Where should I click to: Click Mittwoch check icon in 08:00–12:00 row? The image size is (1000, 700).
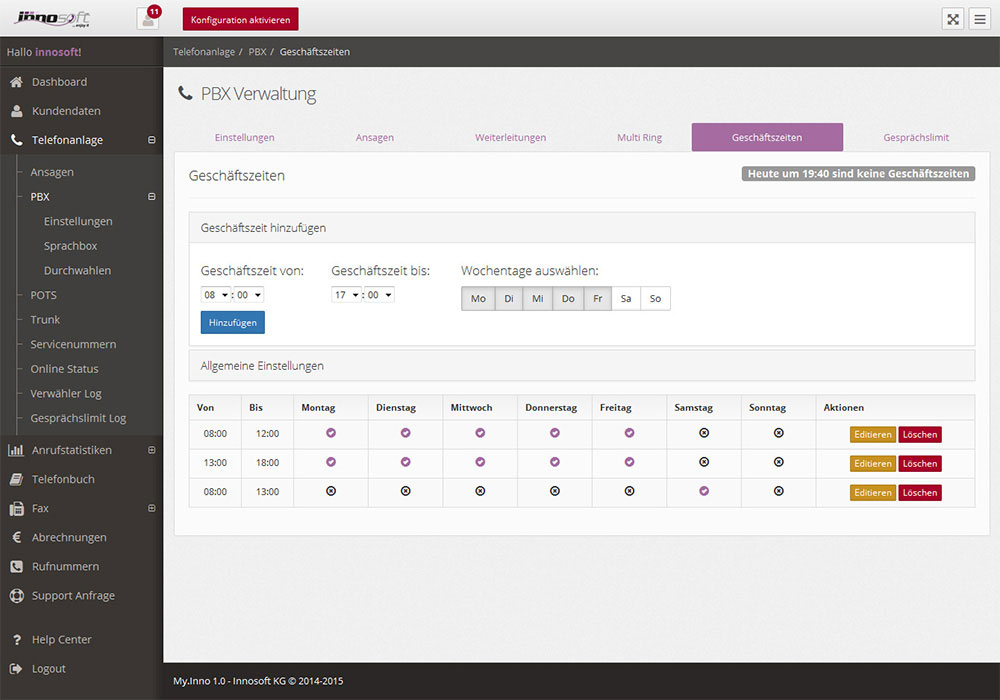pyautogui.click(x=480, y=433)
